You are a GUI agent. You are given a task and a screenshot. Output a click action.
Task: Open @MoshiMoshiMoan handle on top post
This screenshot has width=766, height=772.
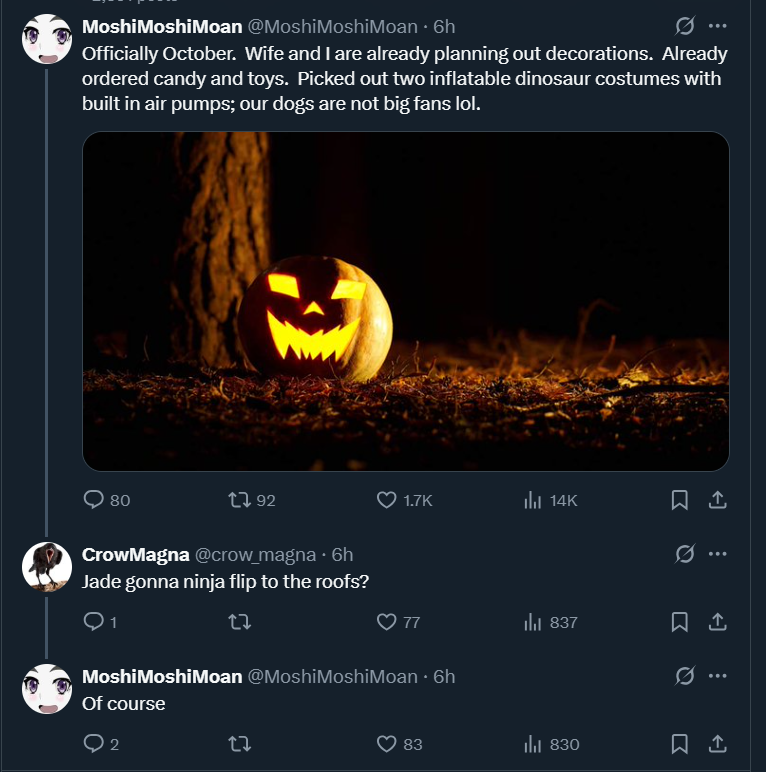tap(332, 27)
